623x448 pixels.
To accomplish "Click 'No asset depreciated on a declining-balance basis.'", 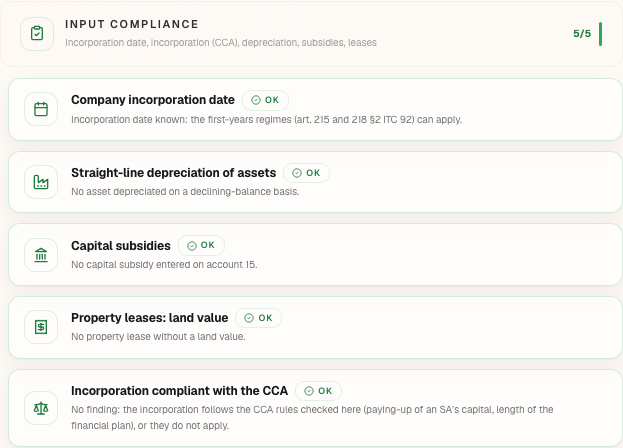I will pyautogui.click(x=185, y=191).
